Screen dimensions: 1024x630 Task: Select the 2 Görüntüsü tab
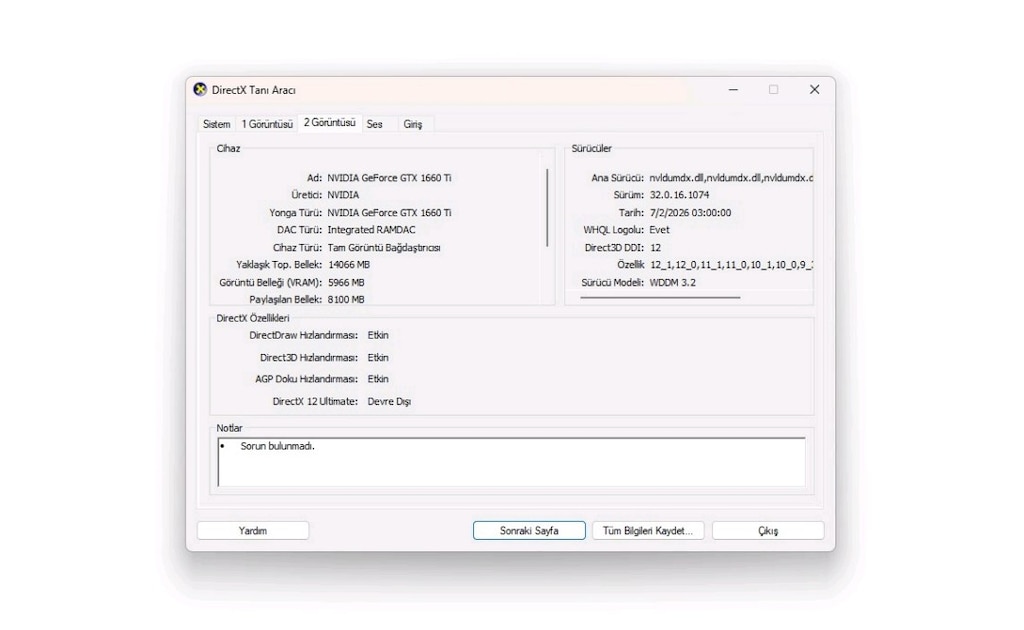[330, 123]
